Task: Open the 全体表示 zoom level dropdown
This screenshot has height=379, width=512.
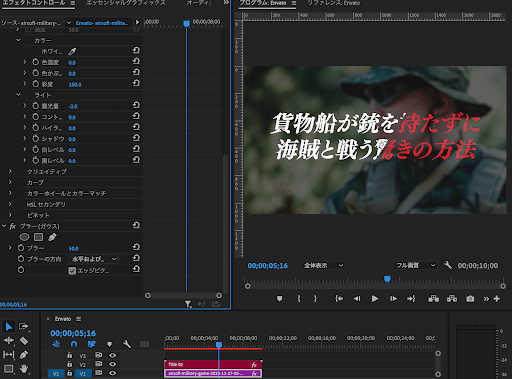Action: point(323,265)
